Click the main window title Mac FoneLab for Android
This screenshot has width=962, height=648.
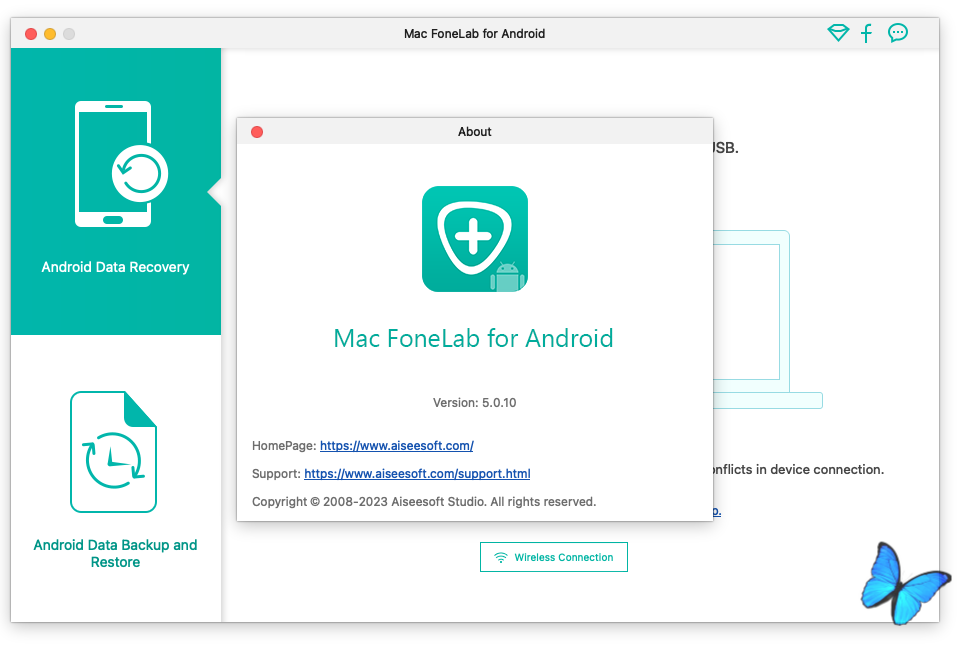click(474, 34)
